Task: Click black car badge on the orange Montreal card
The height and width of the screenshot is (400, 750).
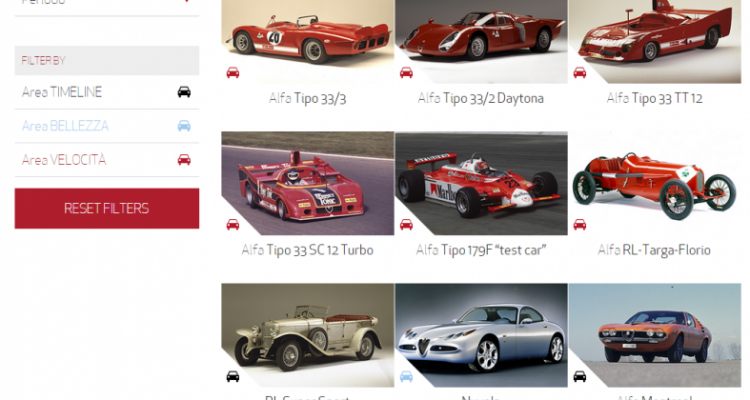Action: pos(580,376)
